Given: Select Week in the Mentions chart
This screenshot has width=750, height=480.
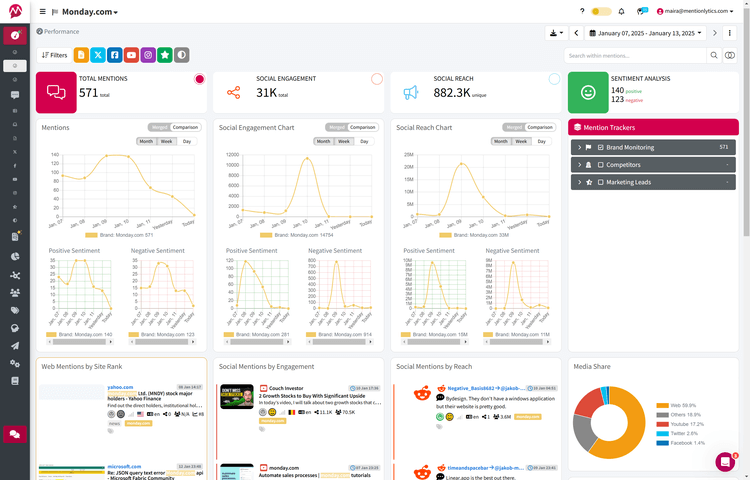Looking at the screenshot, I should (166, 141).
